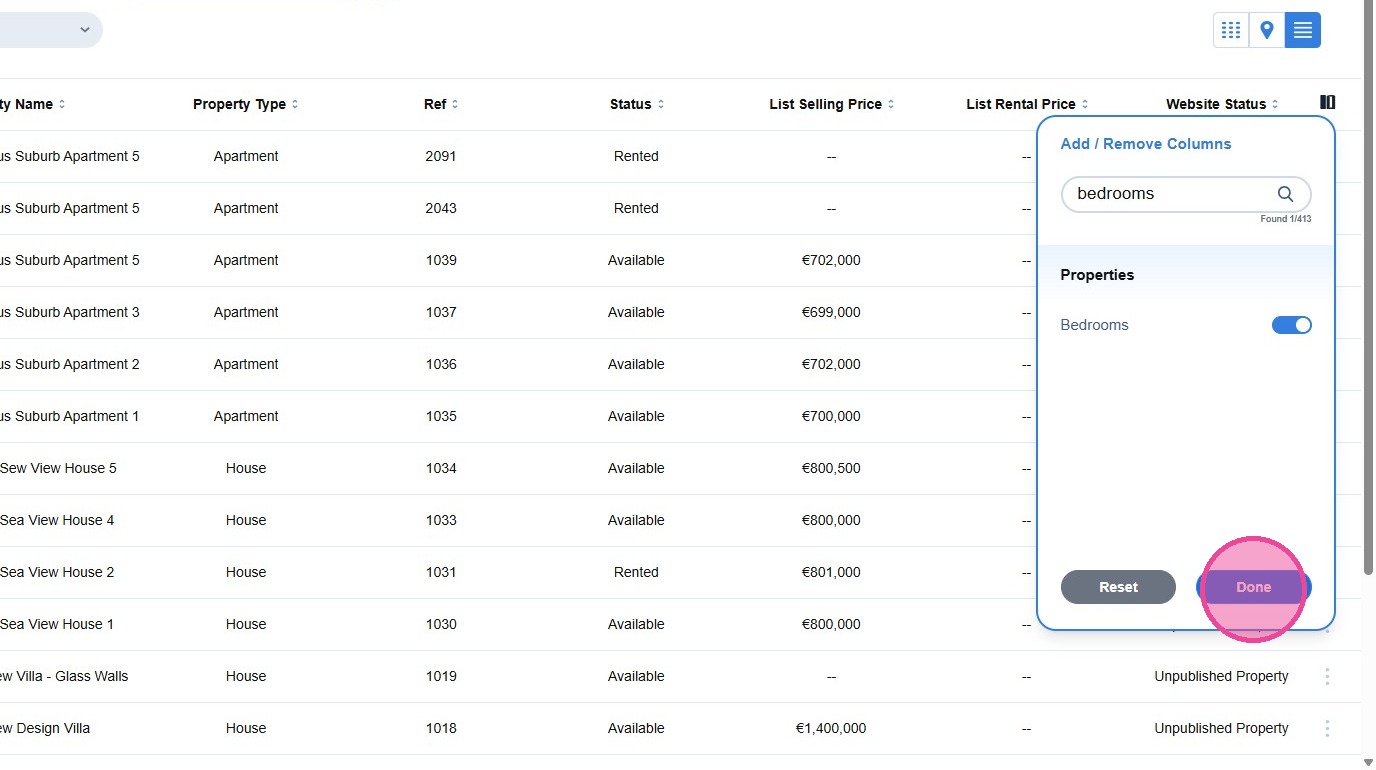Expand the collapsed dropdown pill above the table
Image resolution: width=1376 pixels, height=770 pixels.
click(x=50, y=30)
